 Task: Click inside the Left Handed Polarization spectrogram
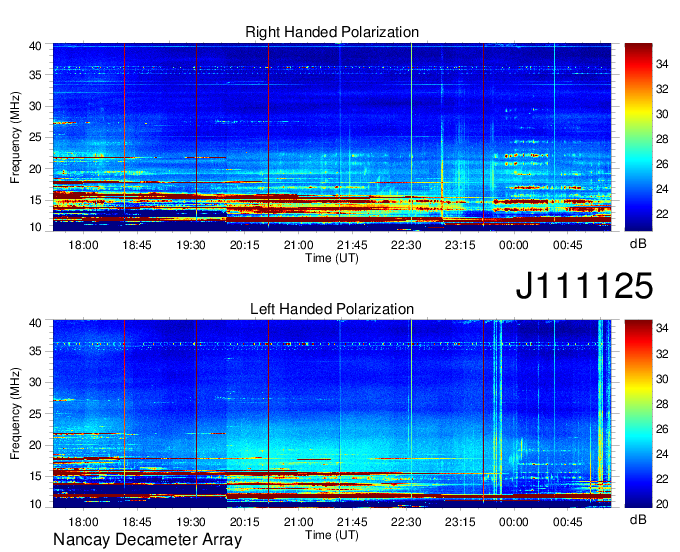pos(332,414)
